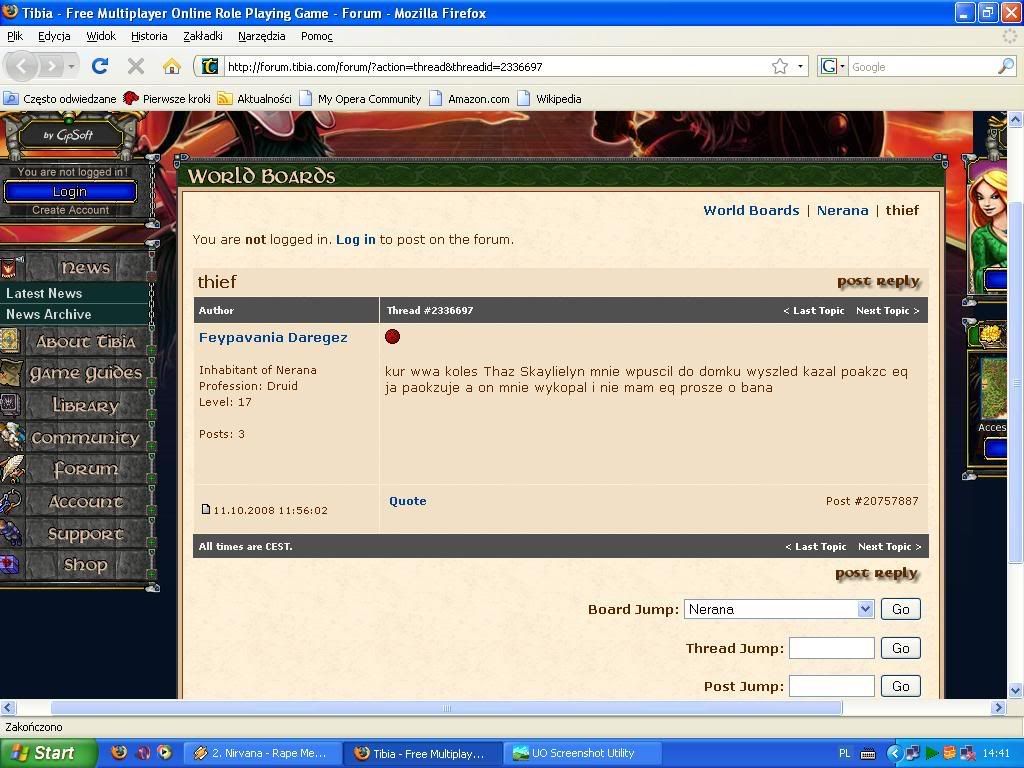Viewport: 1024px width, 768px height.
Task: Open the Aktualności feed bookmark
Action: (x=255, y=99)
